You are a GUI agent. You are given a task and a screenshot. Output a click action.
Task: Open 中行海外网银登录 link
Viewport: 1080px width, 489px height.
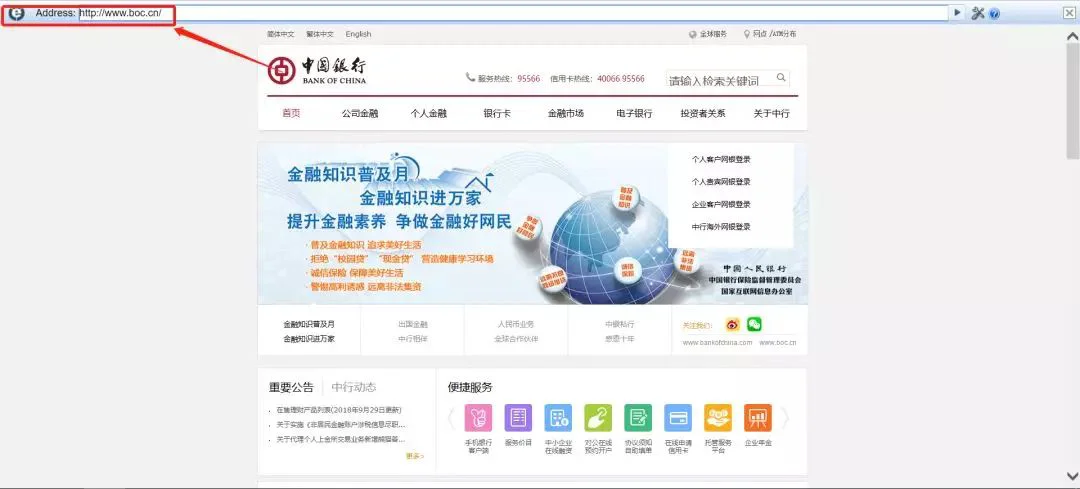720,227
